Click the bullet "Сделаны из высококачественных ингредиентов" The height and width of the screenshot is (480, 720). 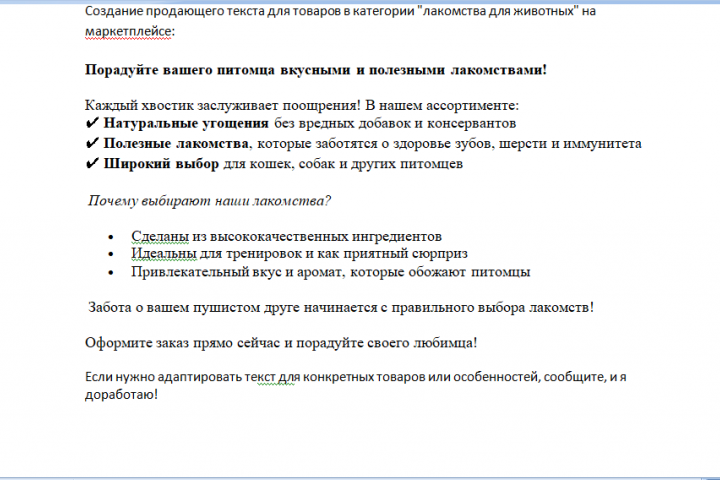pos(287,236)
